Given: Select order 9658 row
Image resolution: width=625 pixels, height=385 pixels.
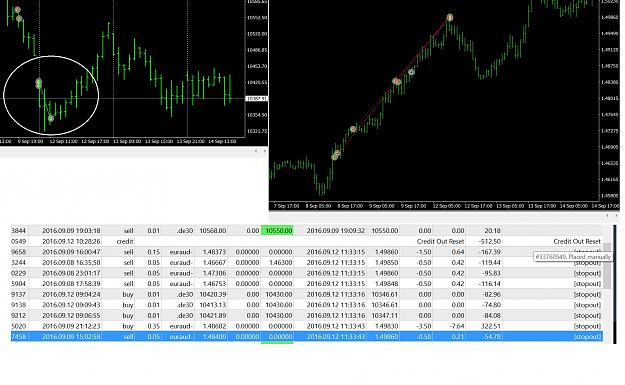Looking at the screenshot, I should tap(307, 252).
